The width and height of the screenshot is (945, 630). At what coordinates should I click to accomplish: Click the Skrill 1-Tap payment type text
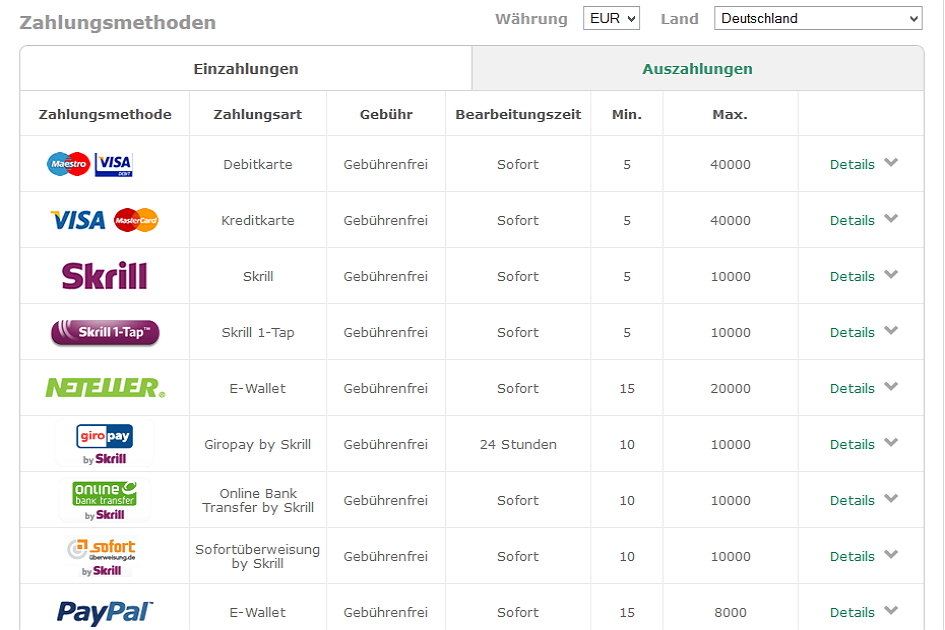(x=258, y=333)
